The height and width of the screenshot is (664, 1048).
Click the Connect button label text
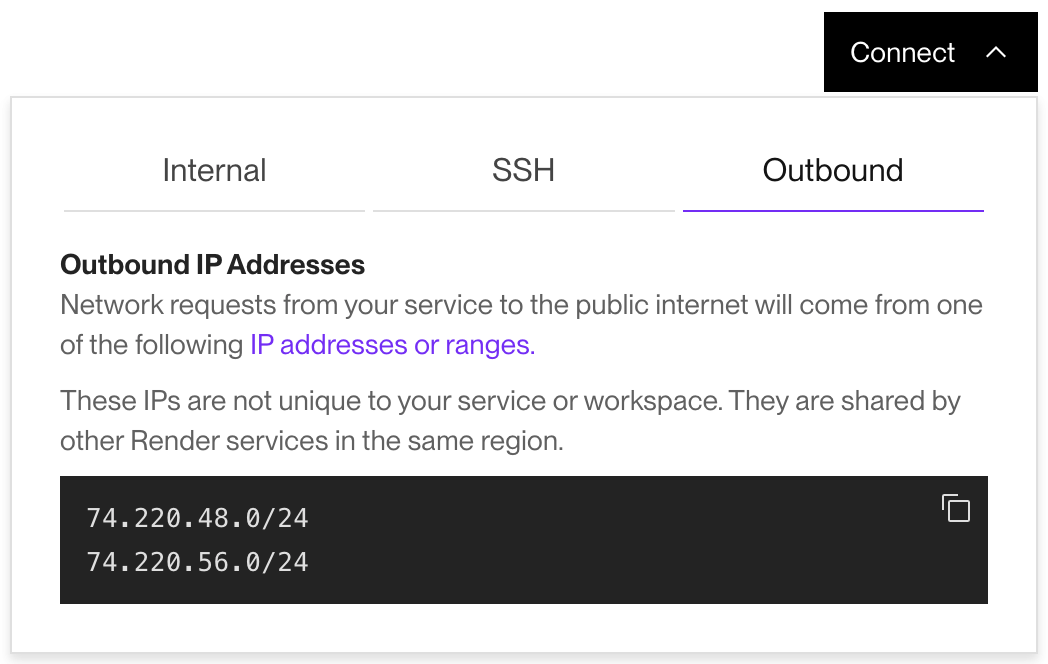[x=902, y=52]
